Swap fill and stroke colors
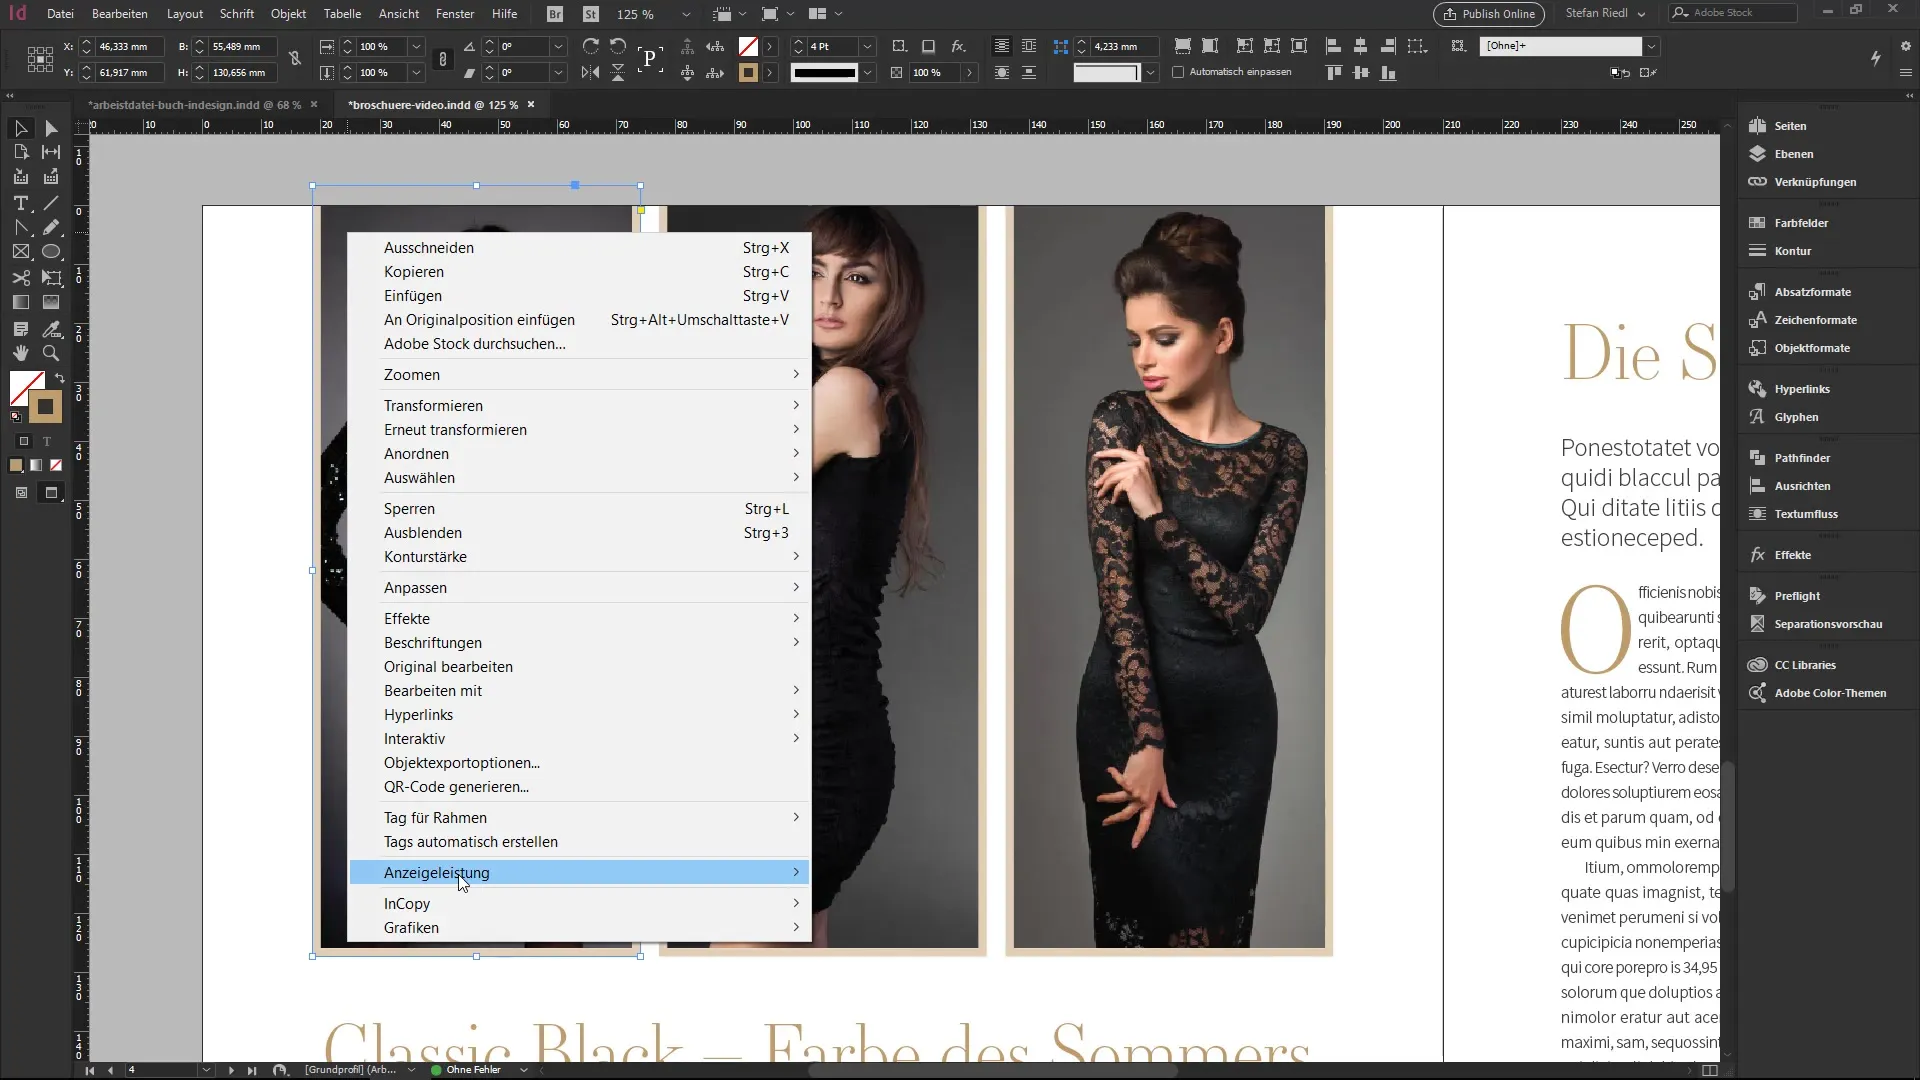This screenshot has height=1080, width=1920. pos(59,378)
